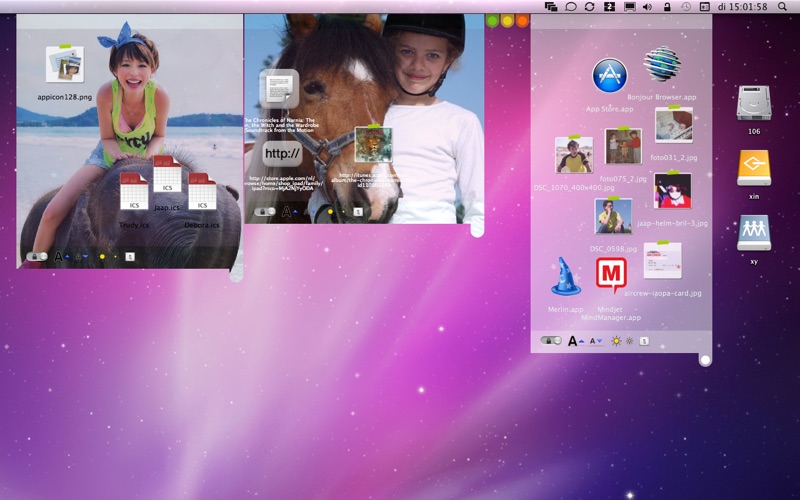Screen dimensions: 800x500
Task: Open Spotlight search in menu bar
Action: [782, 7]
